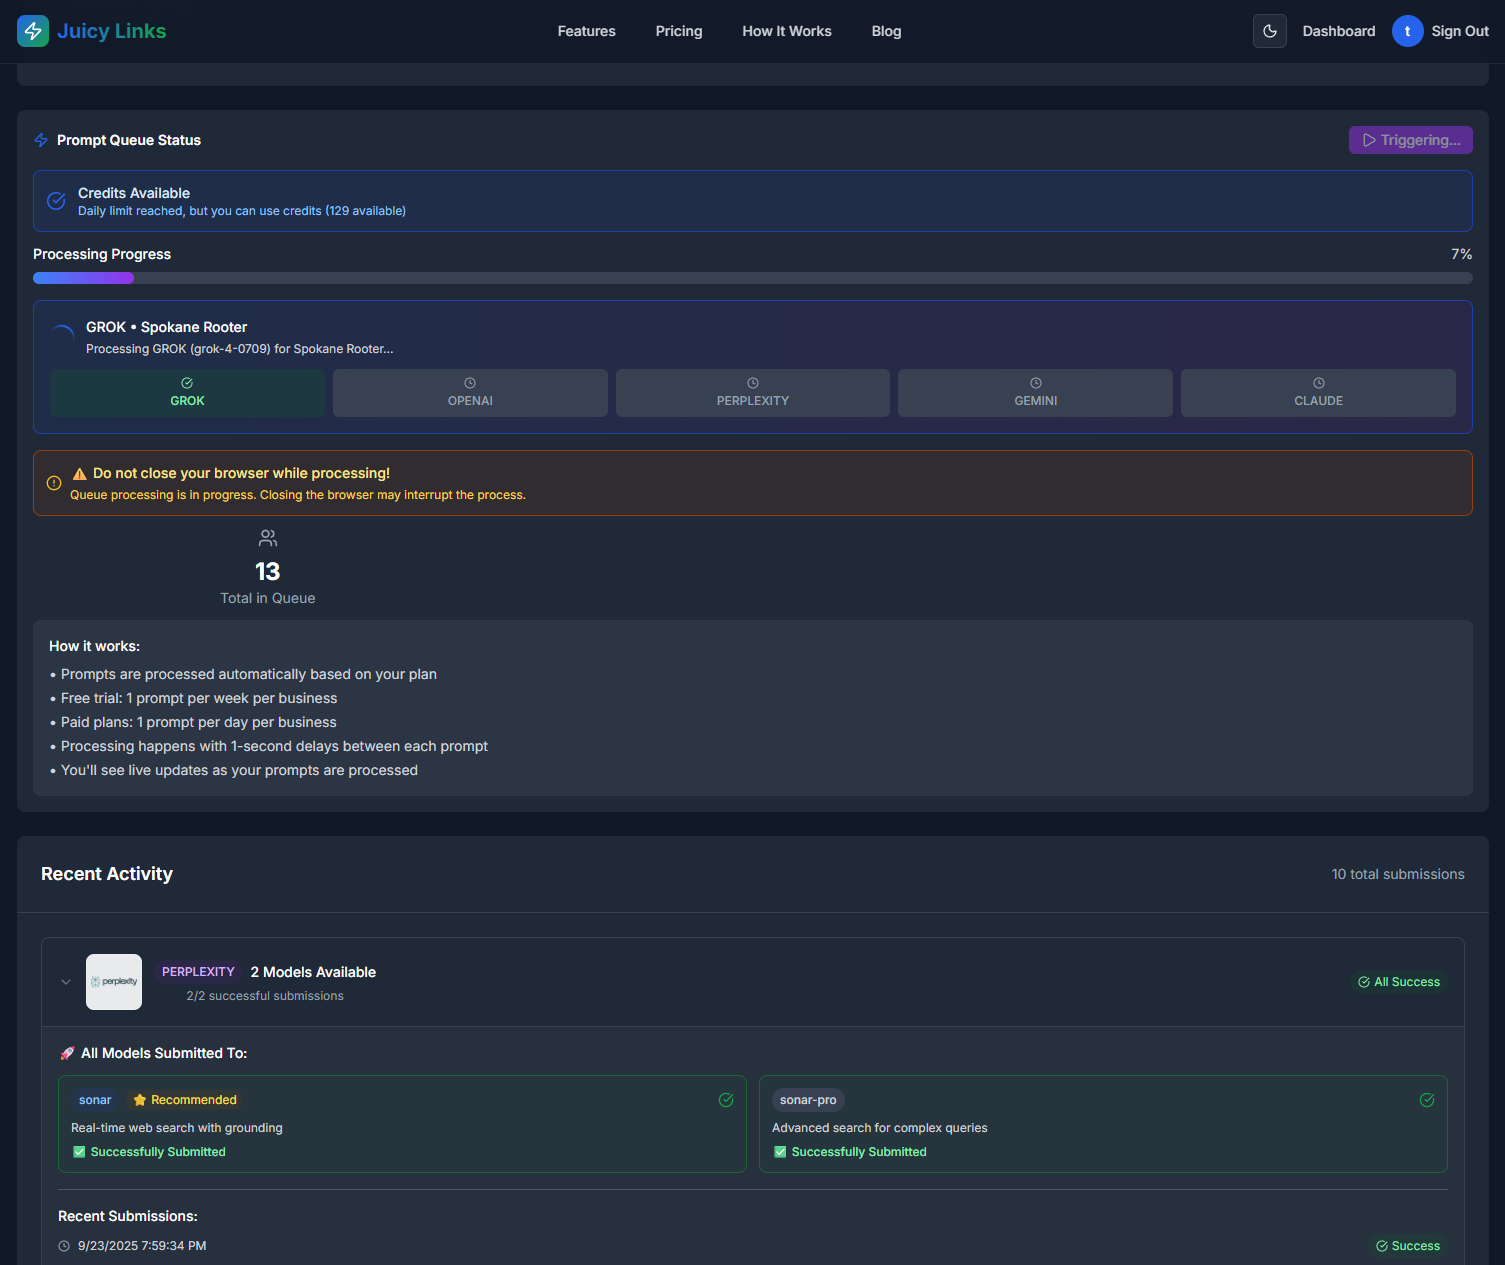Click the sonar-pro model badge

click(x=808, y=1100)
